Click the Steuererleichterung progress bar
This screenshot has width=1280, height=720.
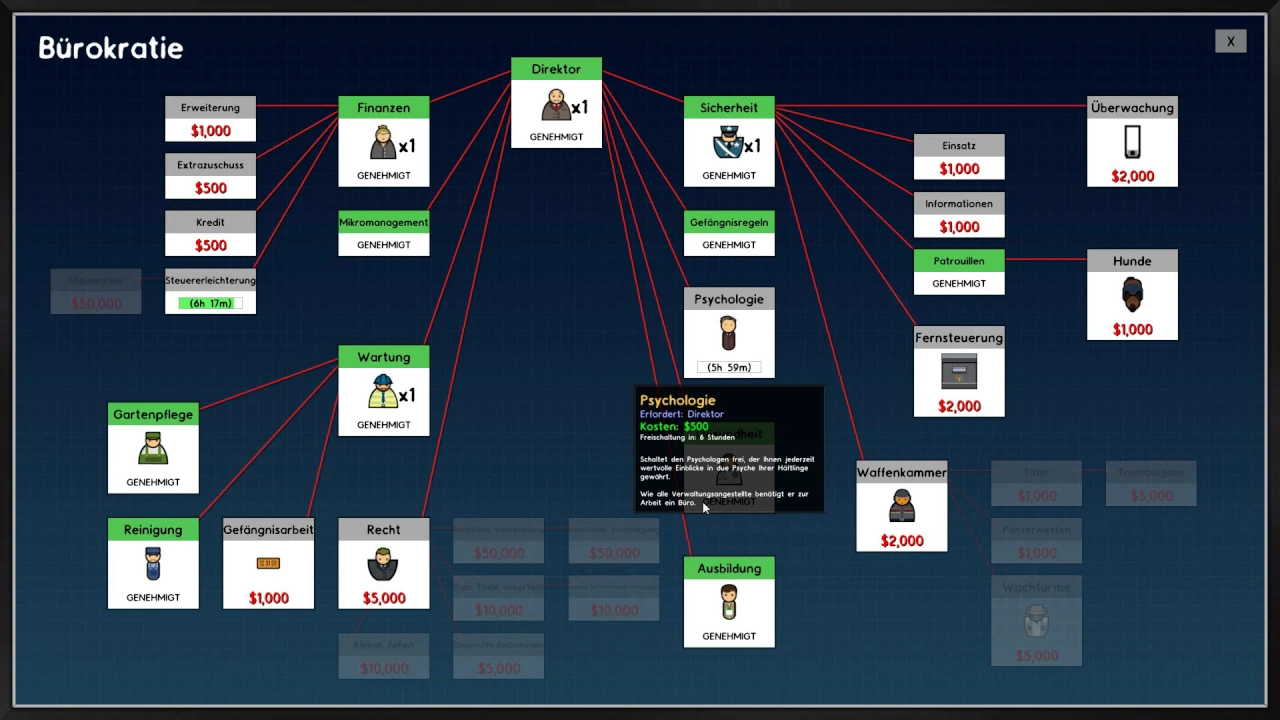211,303
